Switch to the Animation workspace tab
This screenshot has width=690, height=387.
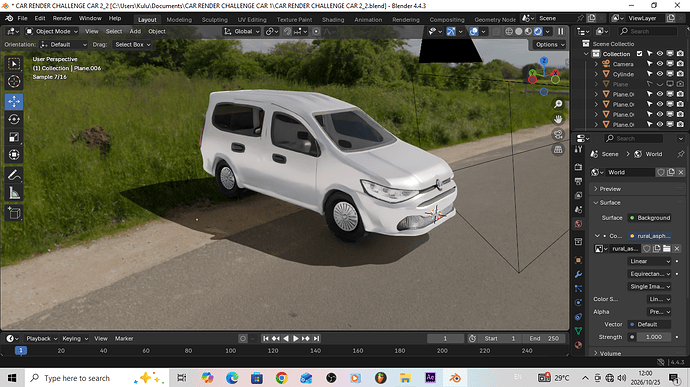[368, 20]
